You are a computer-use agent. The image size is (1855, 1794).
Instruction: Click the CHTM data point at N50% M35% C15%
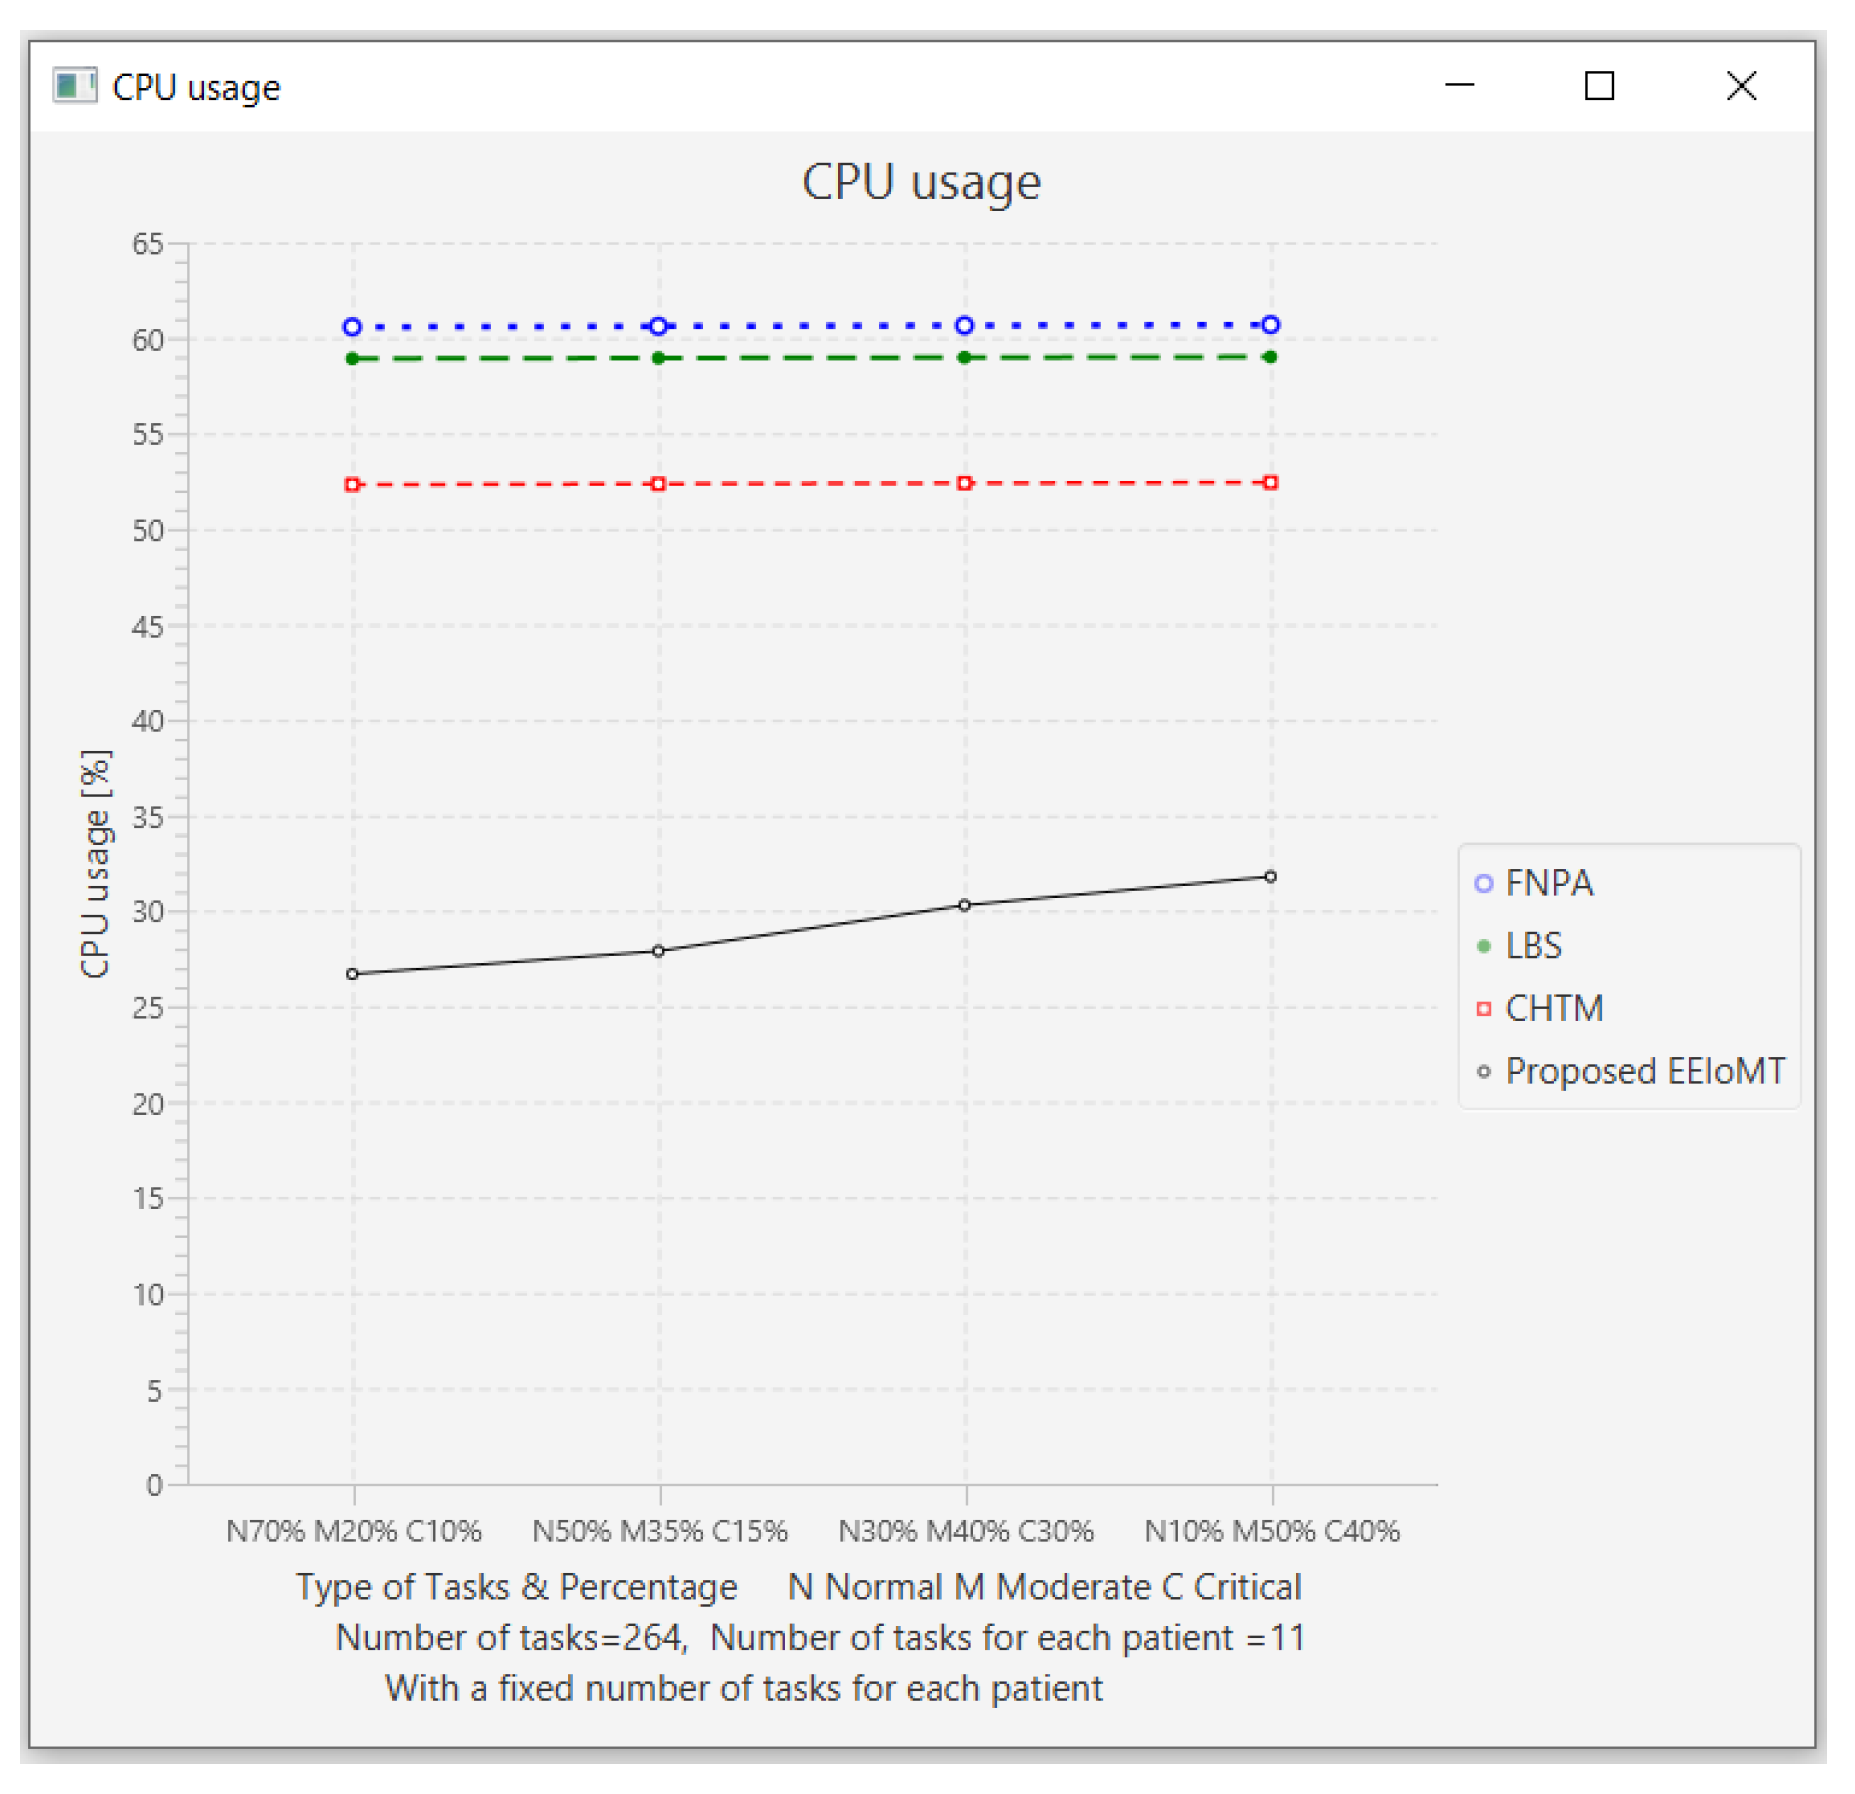pos(658,484)
